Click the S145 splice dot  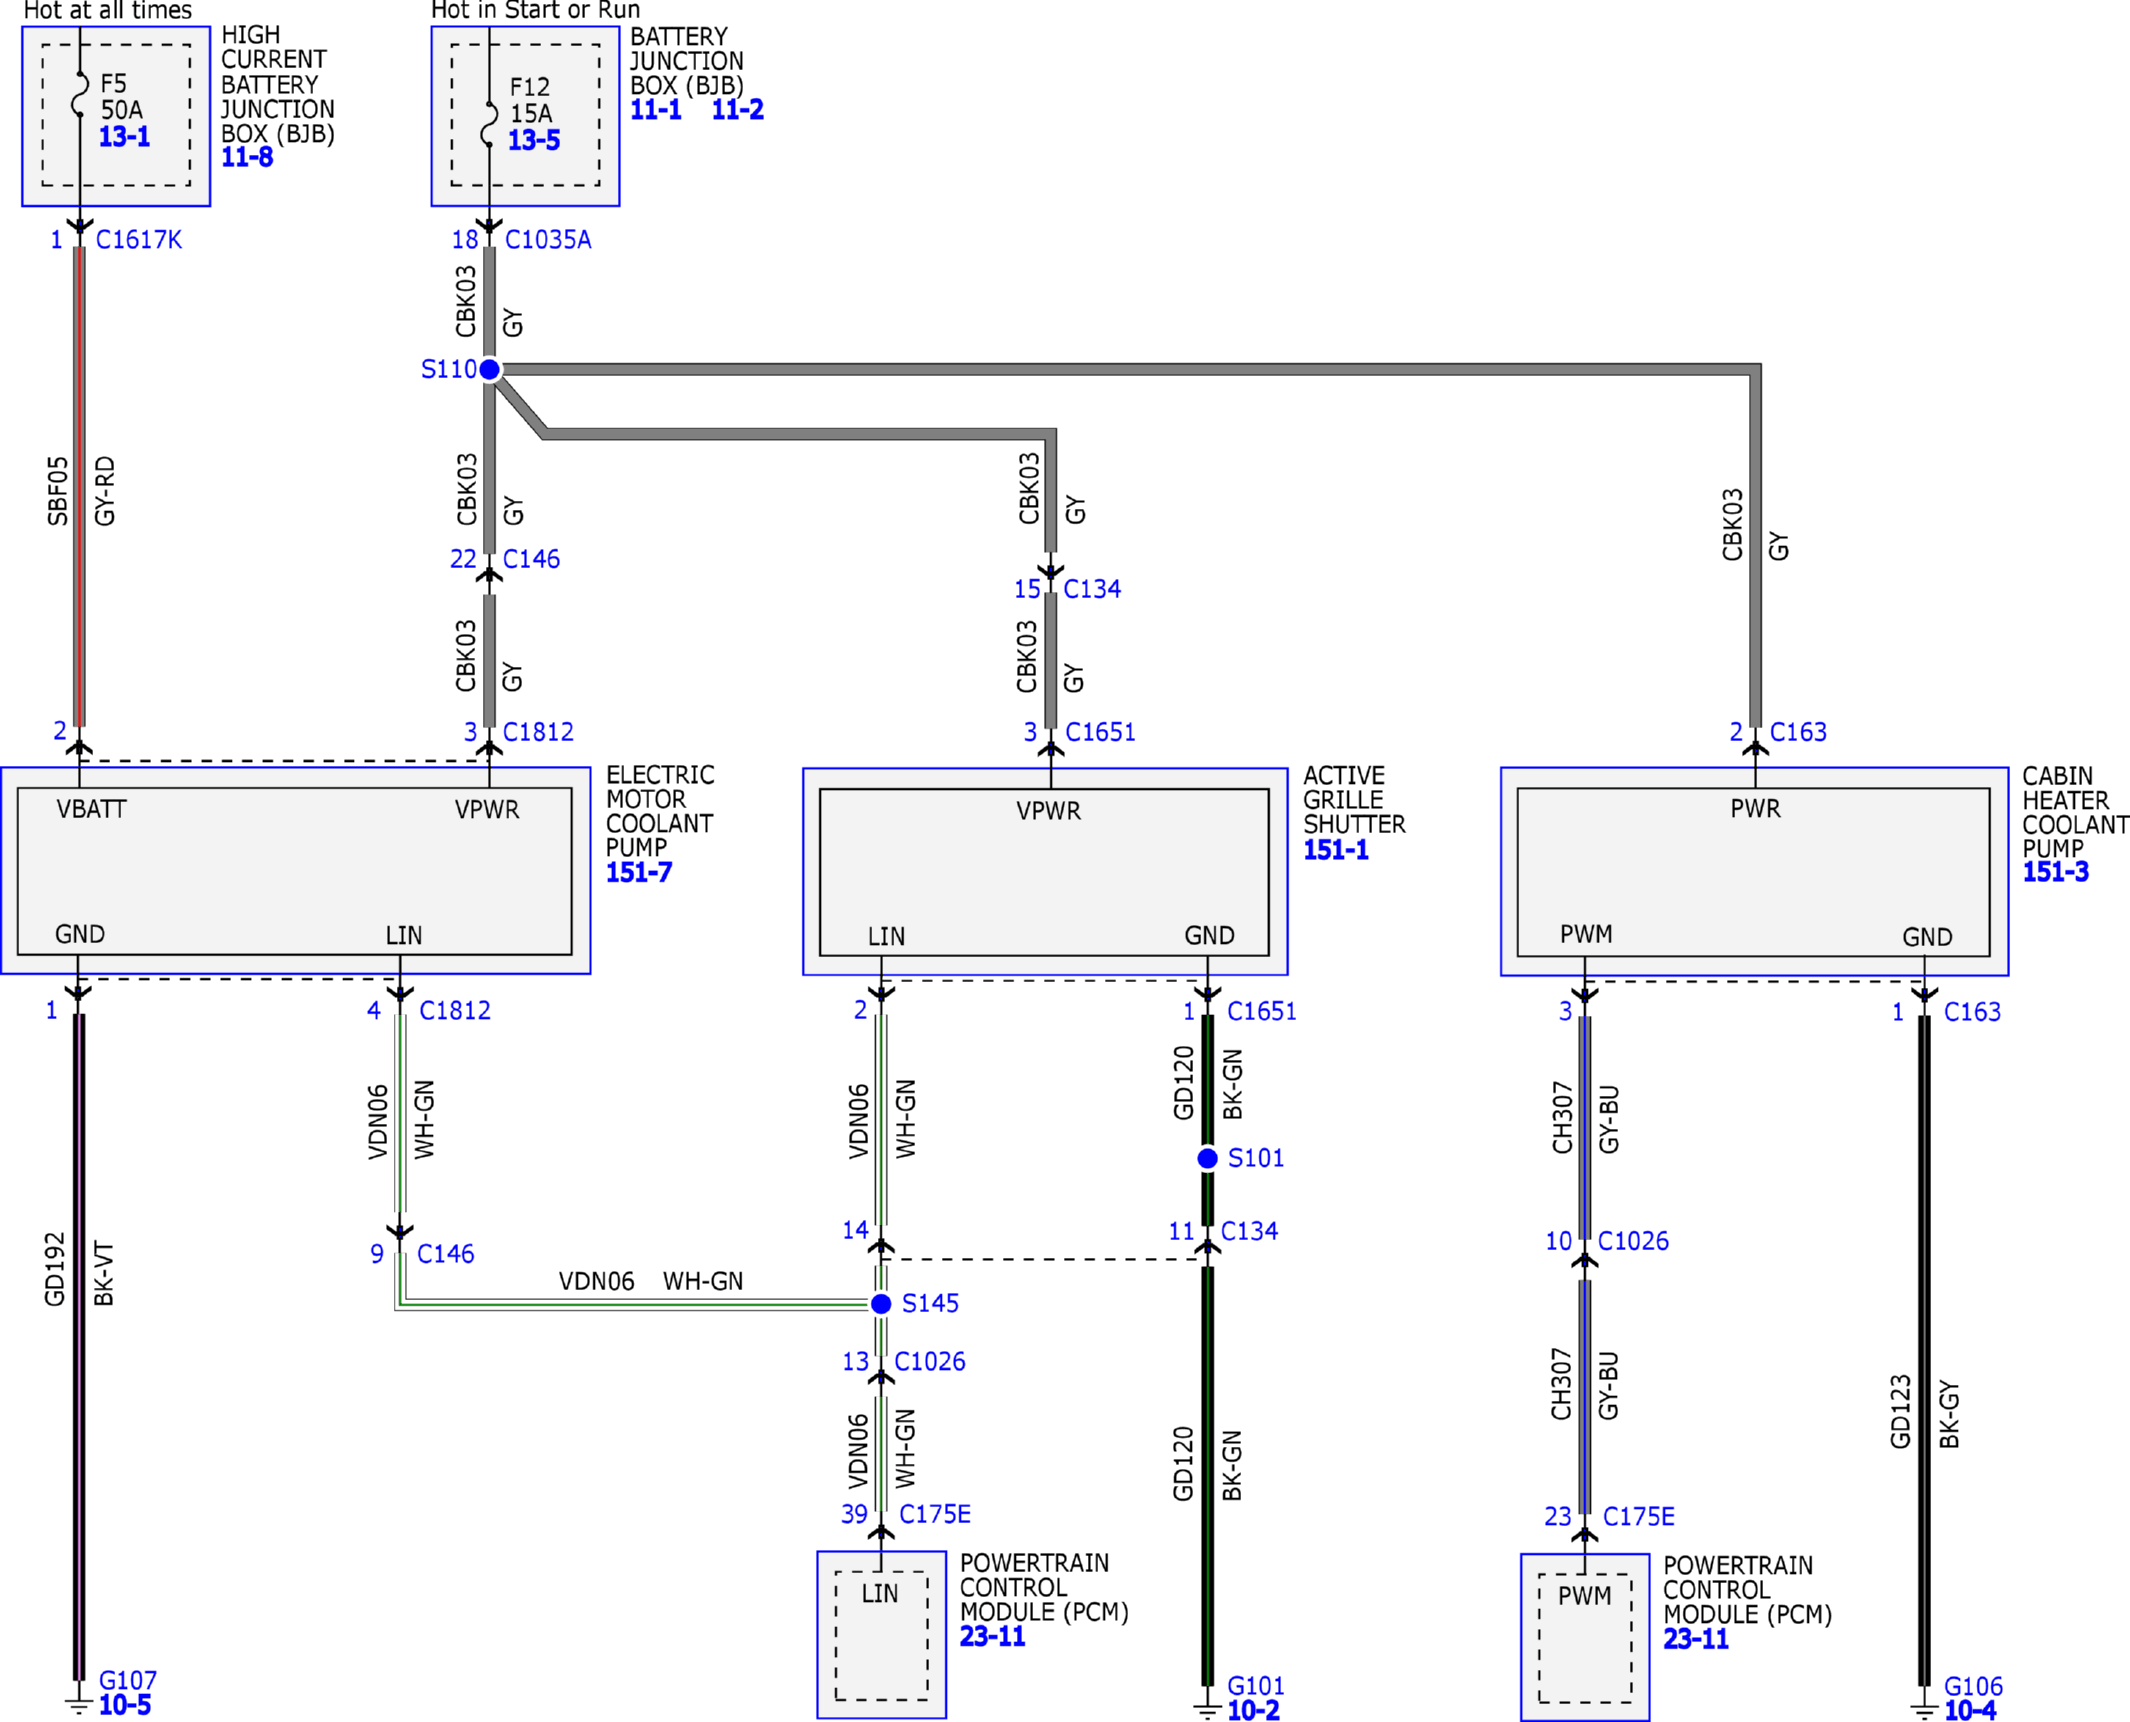point(881,1303)
